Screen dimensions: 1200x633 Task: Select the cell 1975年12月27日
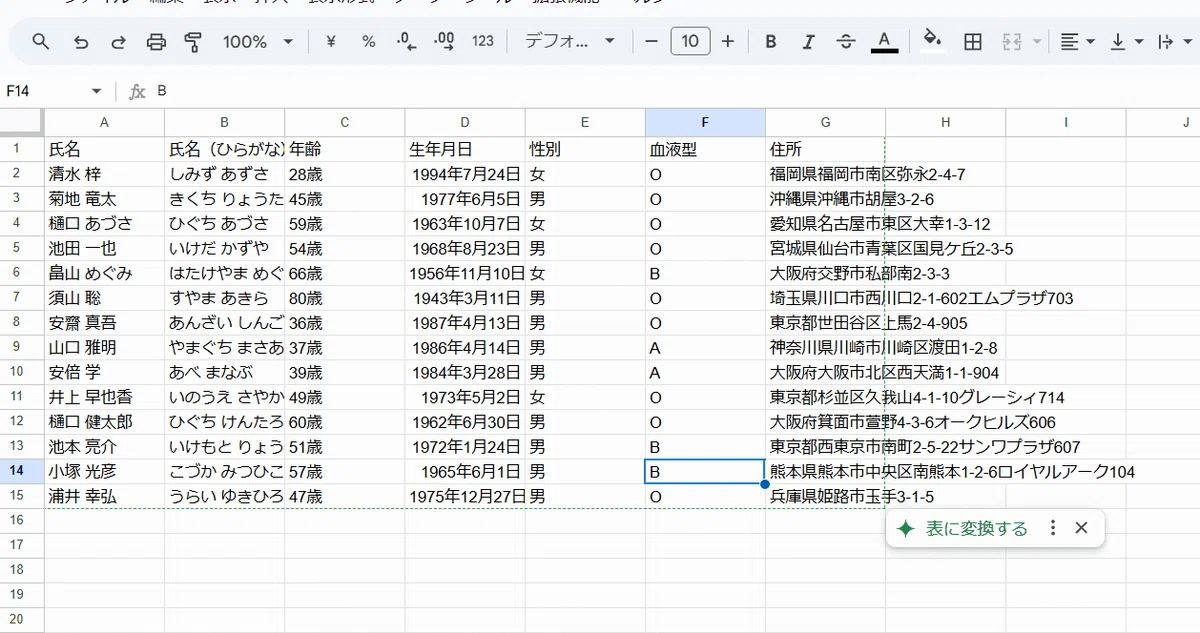point(465,496)
